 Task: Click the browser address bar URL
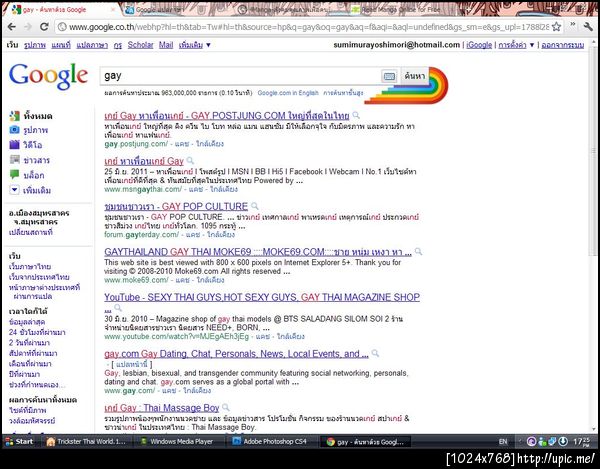point(308,27)
